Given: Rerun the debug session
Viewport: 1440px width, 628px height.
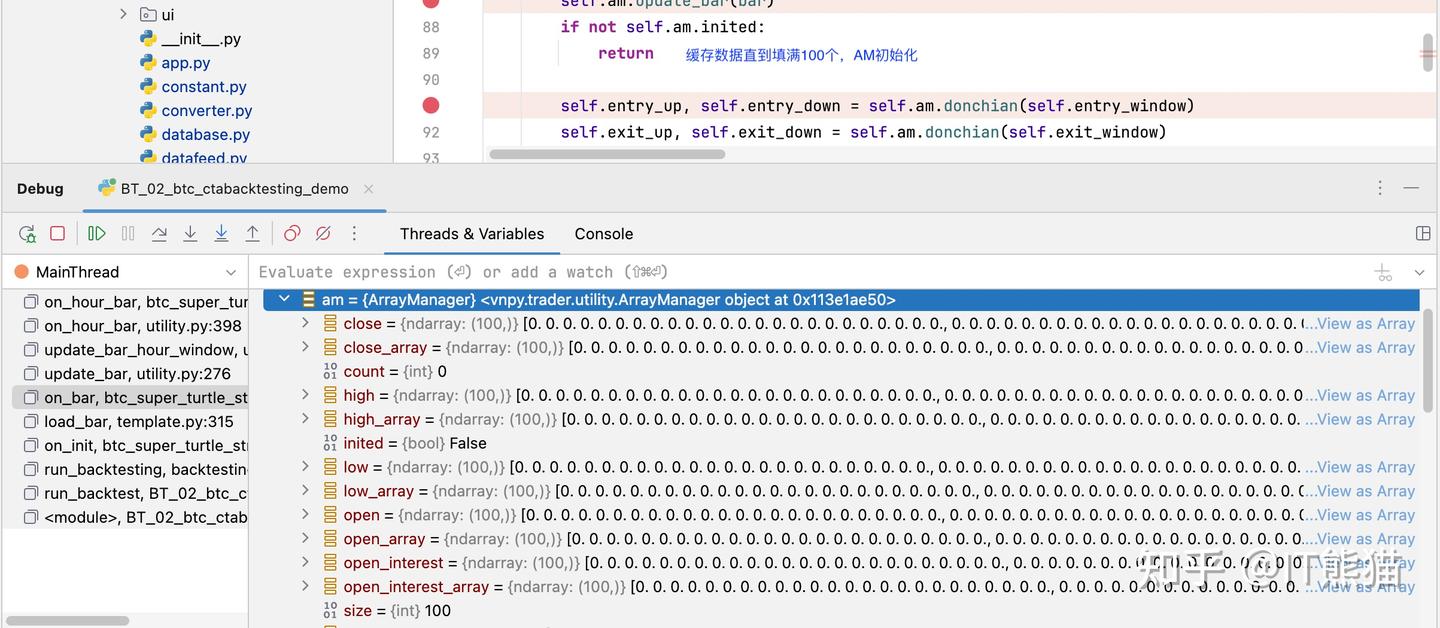Looking at the screenshot, I should pos(26,233).
